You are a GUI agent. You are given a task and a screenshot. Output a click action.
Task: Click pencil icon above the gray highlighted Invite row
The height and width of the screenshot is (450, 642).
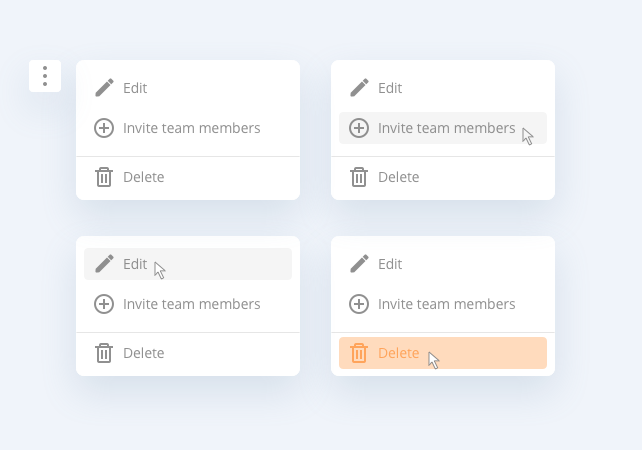click(359, 88)
